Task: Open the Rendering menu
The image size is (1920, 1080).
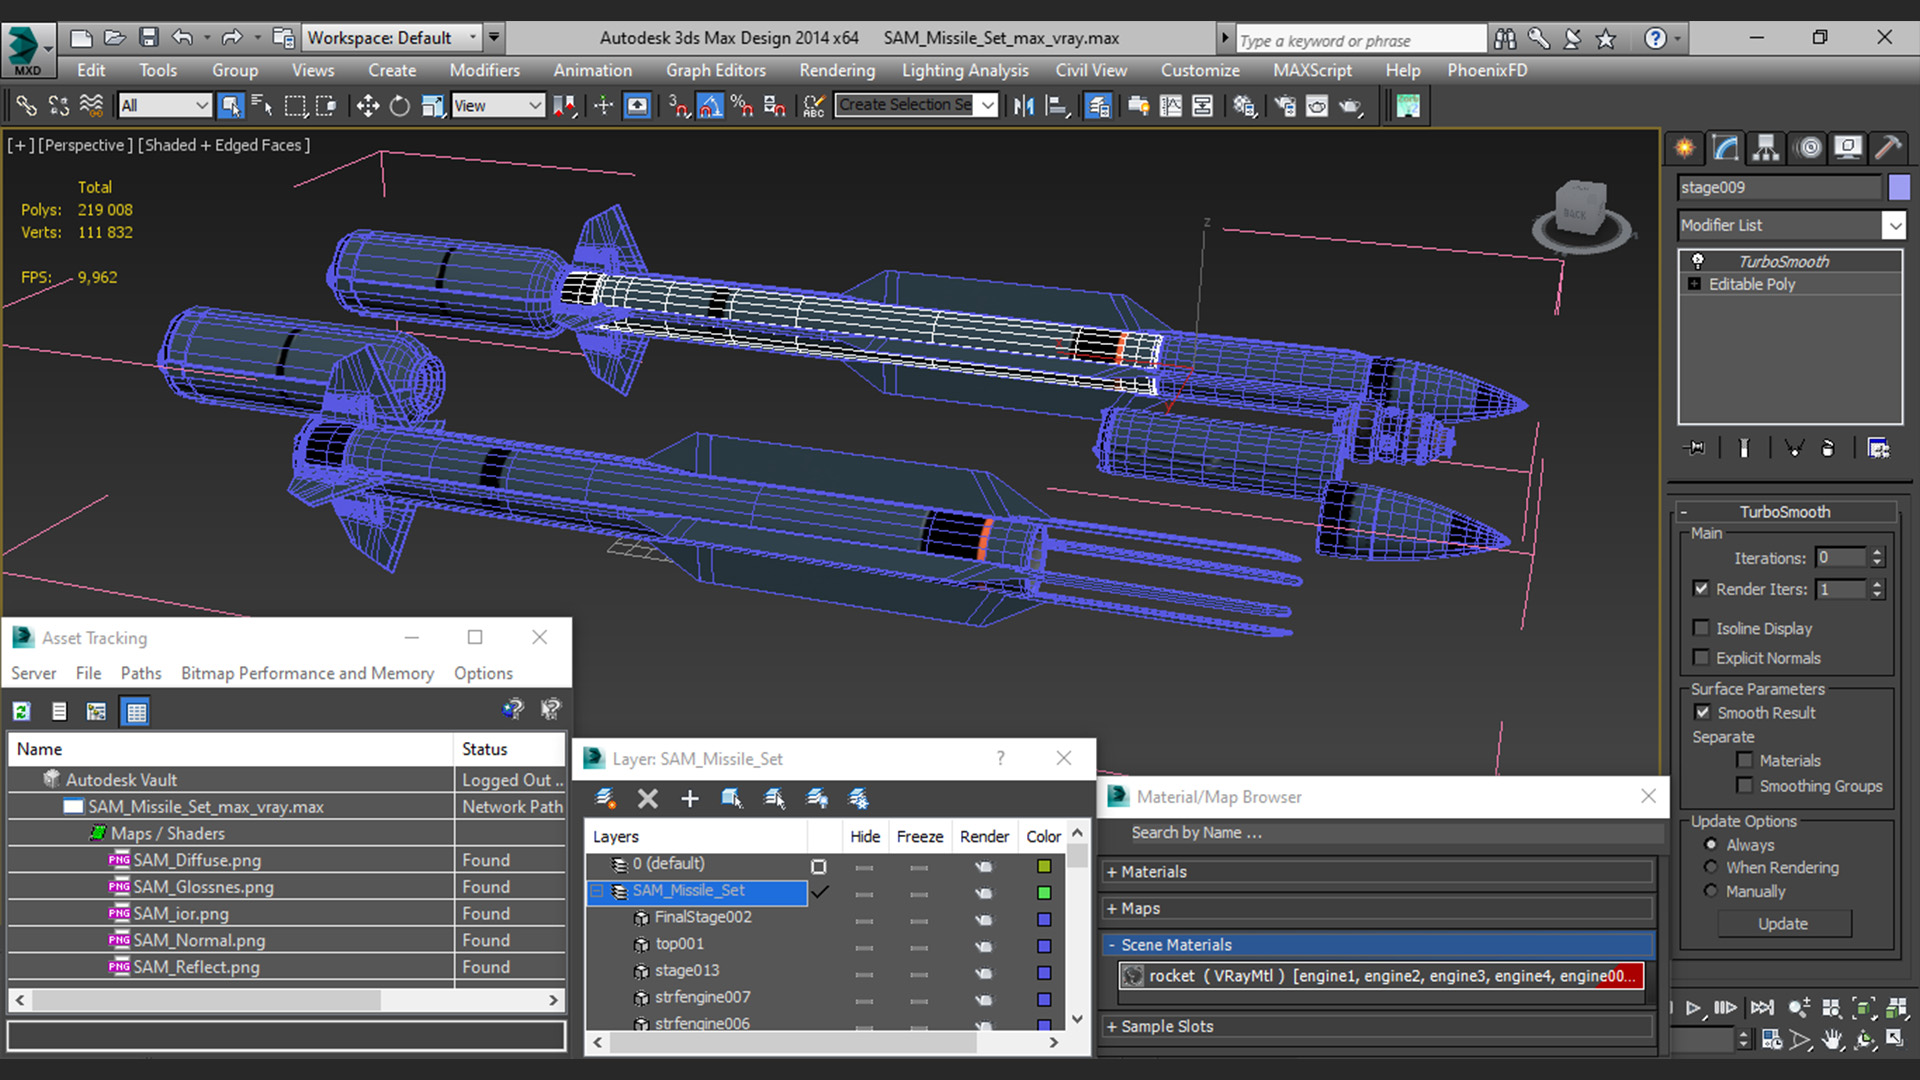Action: 837,70
